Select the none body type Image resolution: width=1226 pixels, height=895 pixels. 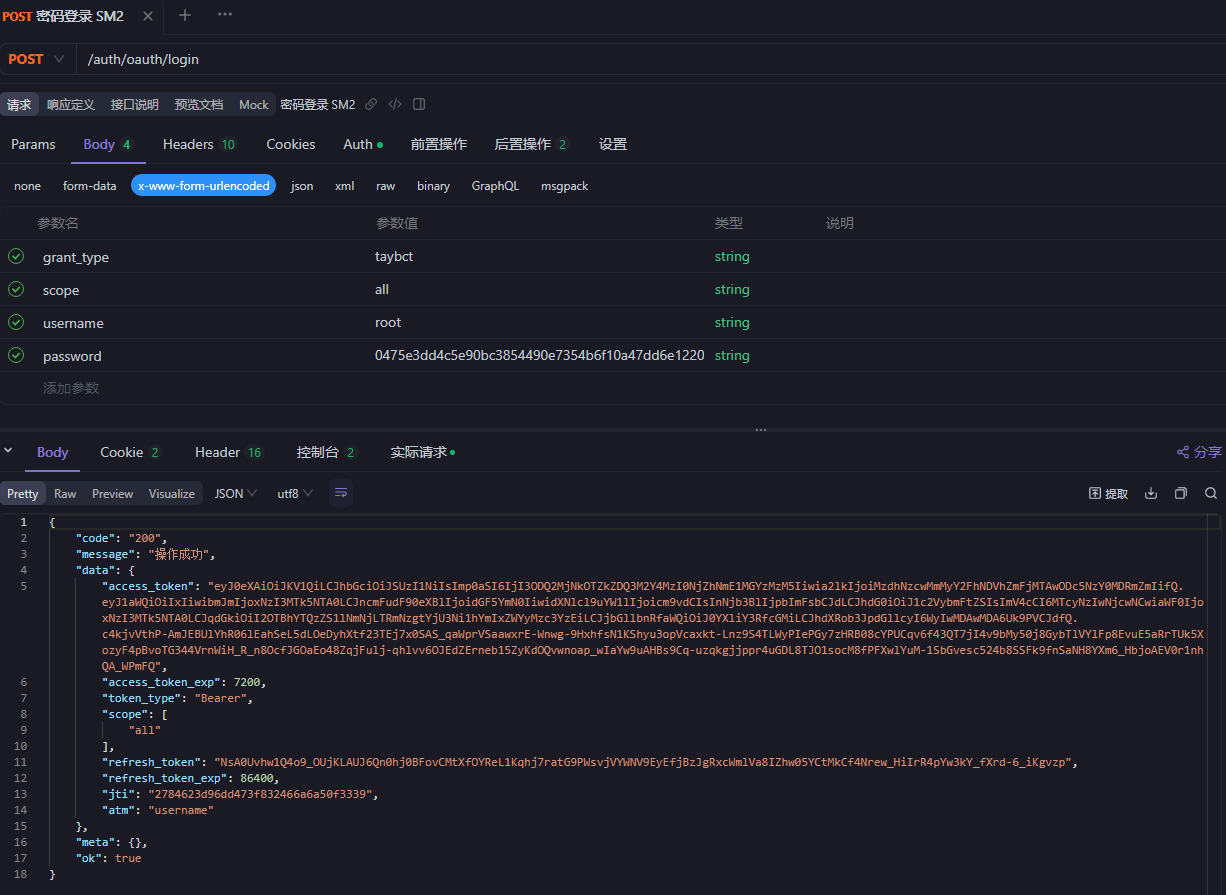click(x=28, y=186)
